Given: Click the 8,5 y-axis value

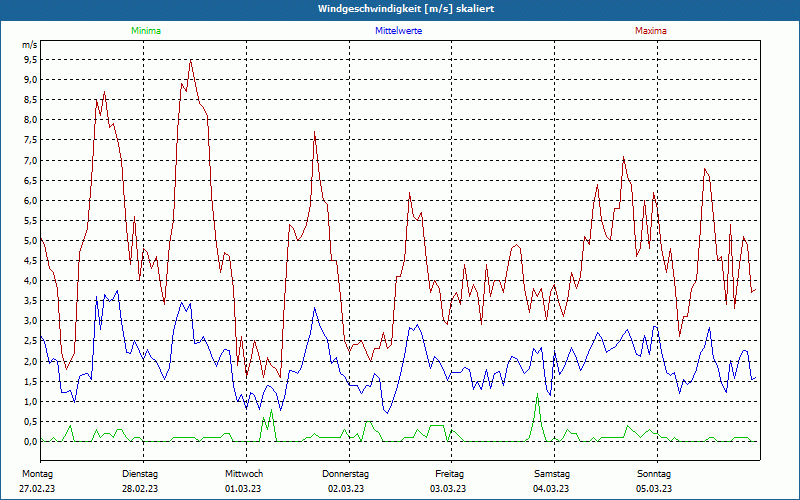Looking at the screenshot, I should tap(31, 100).
